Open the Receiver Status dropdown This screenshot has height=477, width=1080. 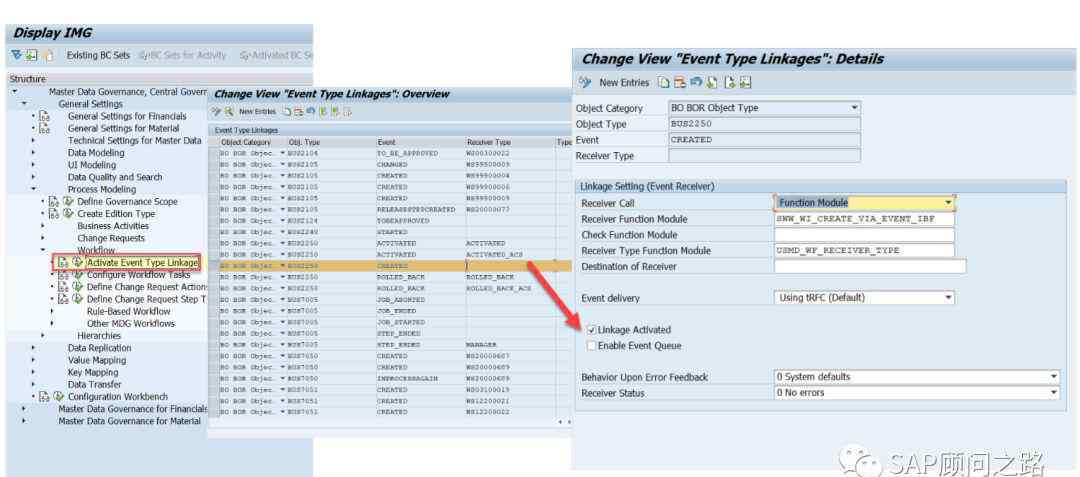tap(1053, 393)
